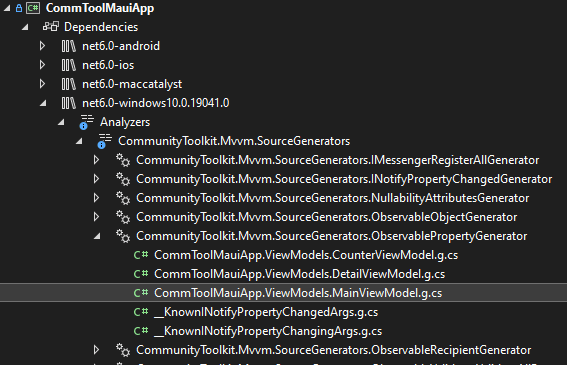This screenshot has height=365, width=567.
Task: Expand the net6.0-maccatalyst framework node
Action: point(42,84)
